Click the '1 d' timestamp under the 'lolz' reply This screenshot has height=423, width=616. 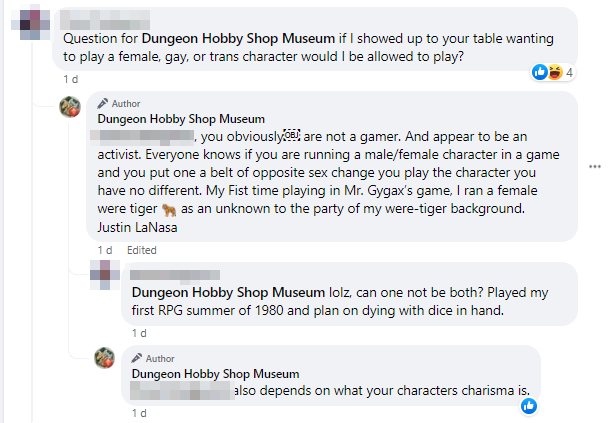click(140, 333)
